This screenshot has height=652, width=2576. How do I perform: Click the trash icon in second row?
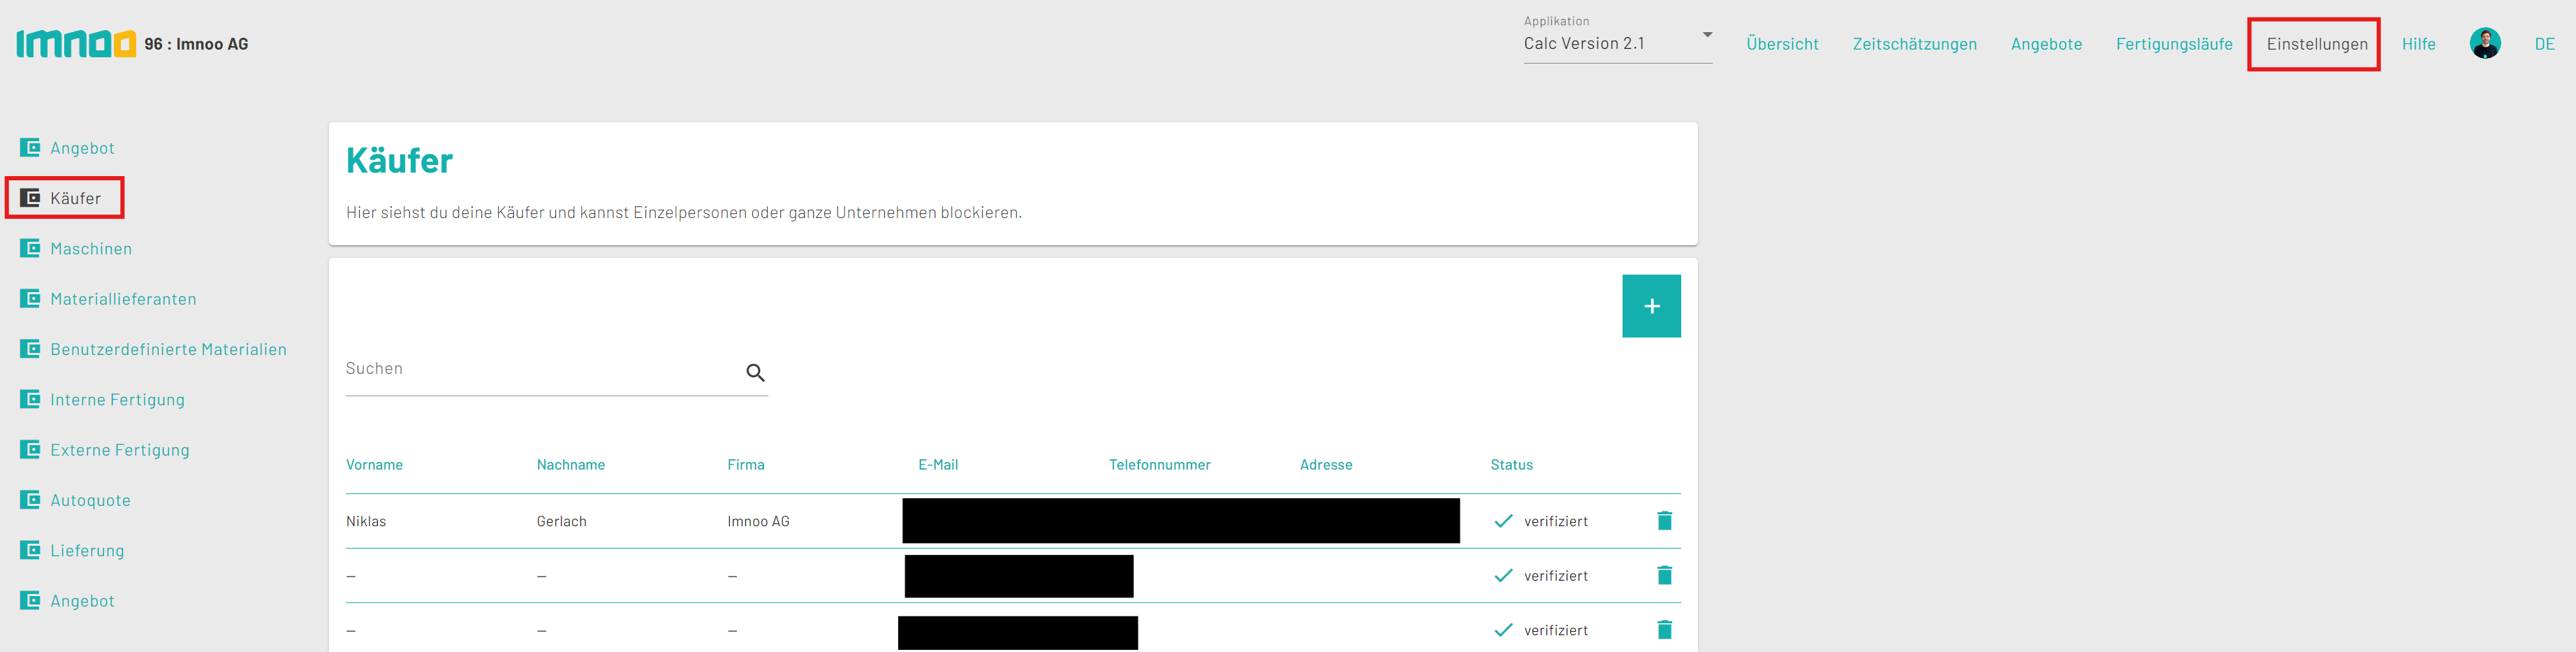click(x=1664, y=575)
